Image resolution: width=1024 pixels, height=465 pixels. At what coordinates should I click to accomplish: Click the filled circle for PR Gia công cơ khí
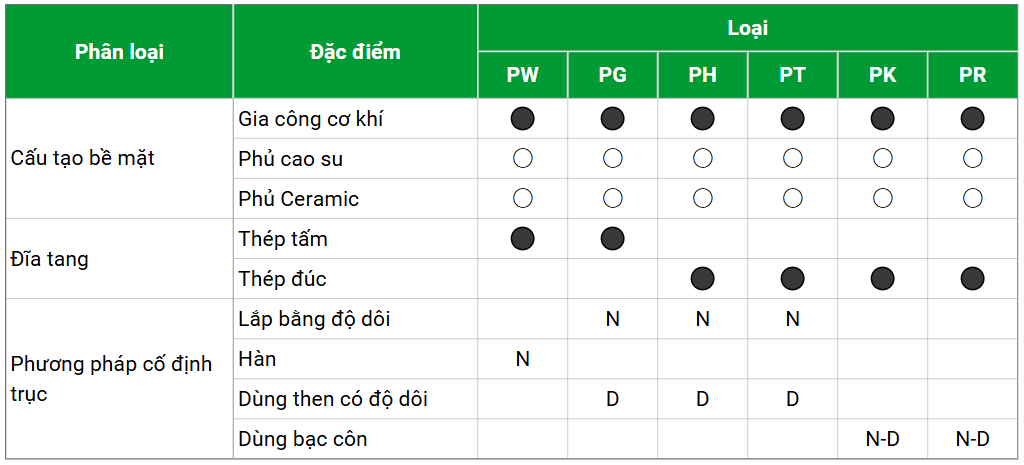pos(972,119)
